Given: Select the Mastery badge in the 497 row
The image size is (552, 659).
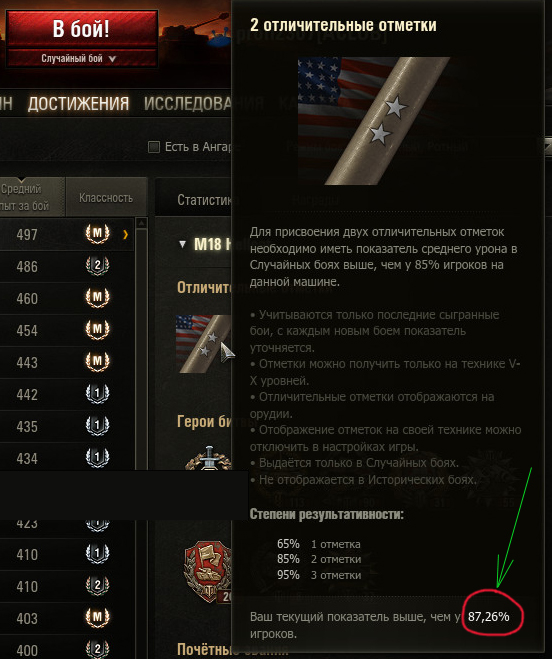Looking at the screenshot, I should (98, 234).
